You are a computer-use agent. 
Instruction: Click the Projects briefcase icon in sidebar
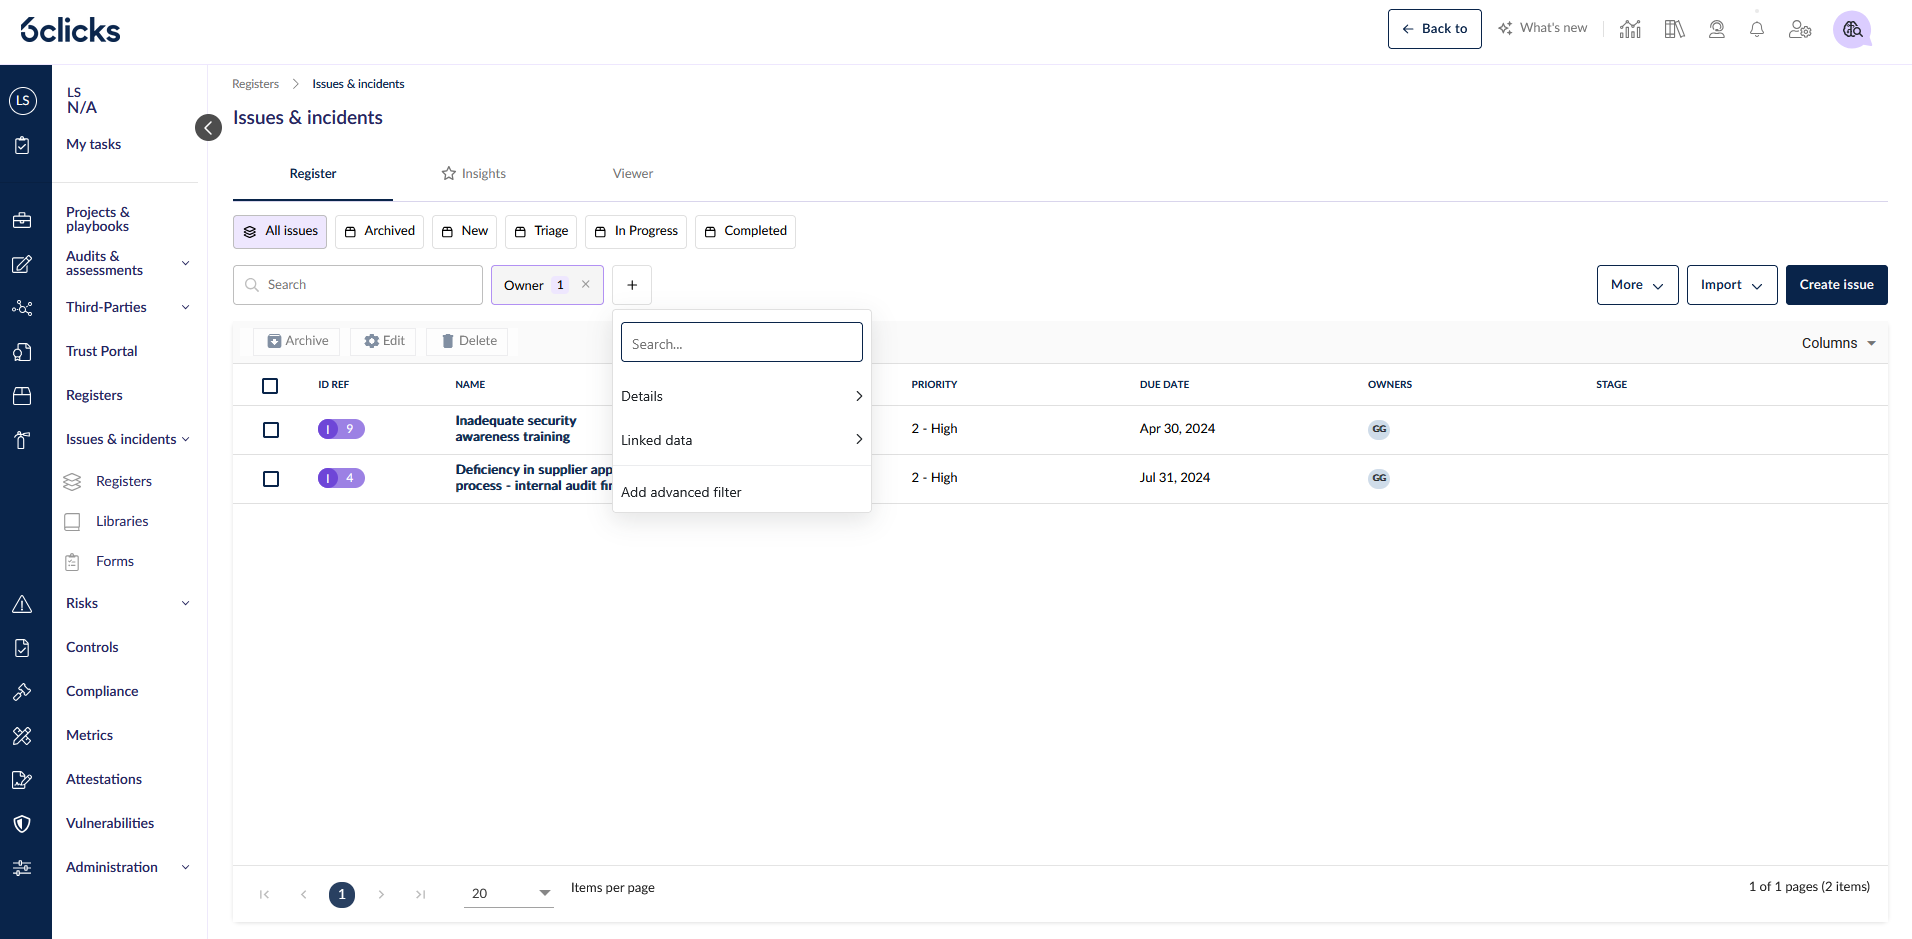22,220
